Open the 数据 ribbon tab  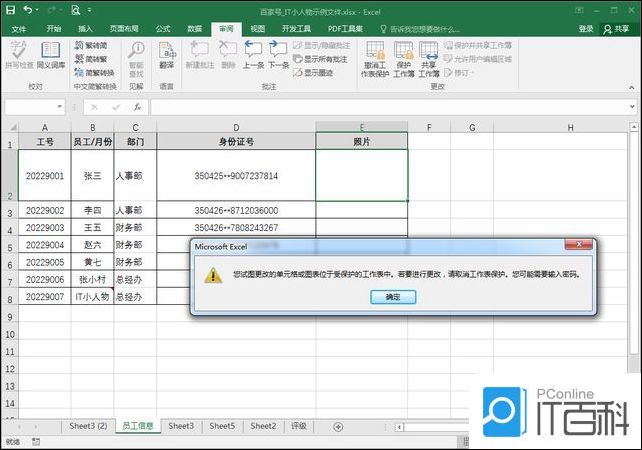(x=194, y=29)
